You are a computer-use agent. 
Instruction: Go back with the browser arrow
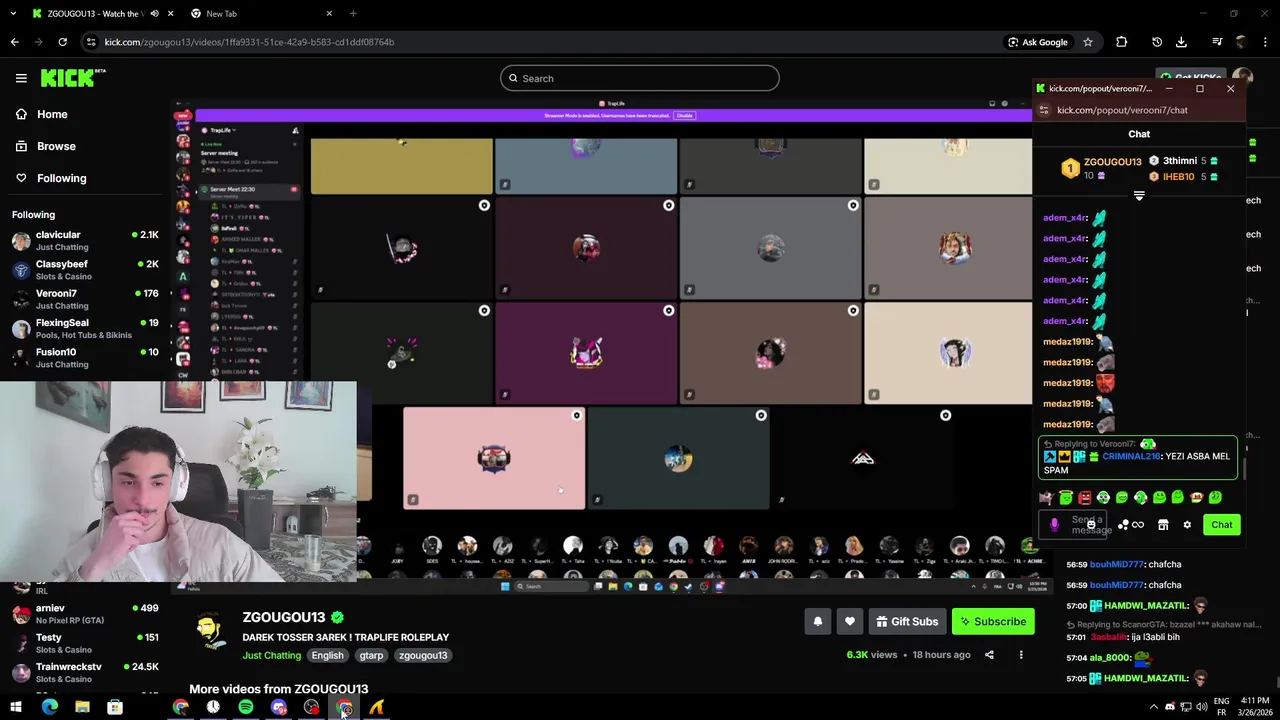point(14,42)
